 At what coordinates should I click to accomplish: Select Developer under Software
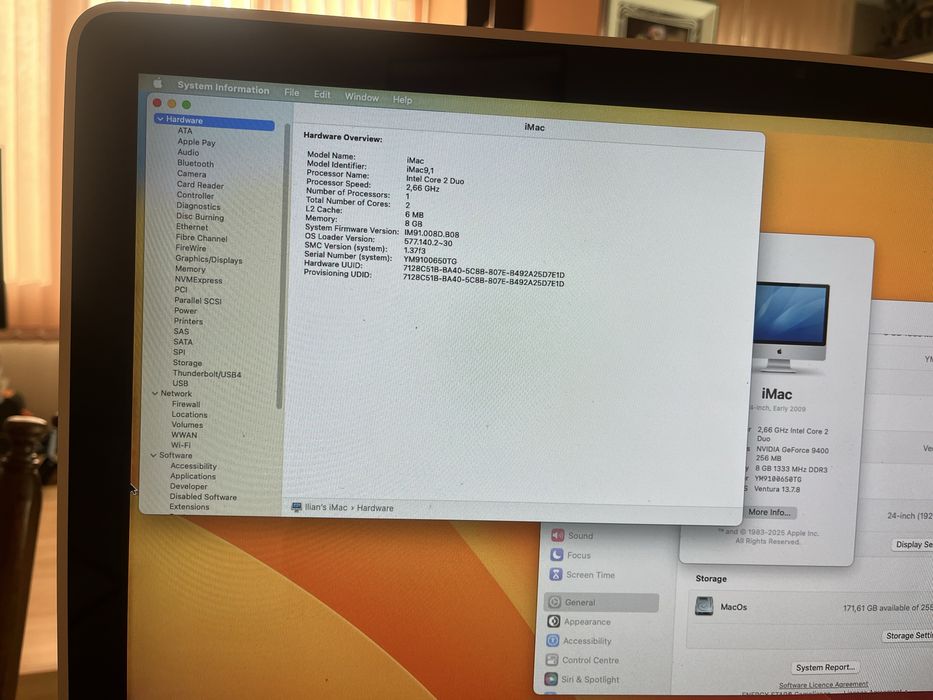(189, 486)
